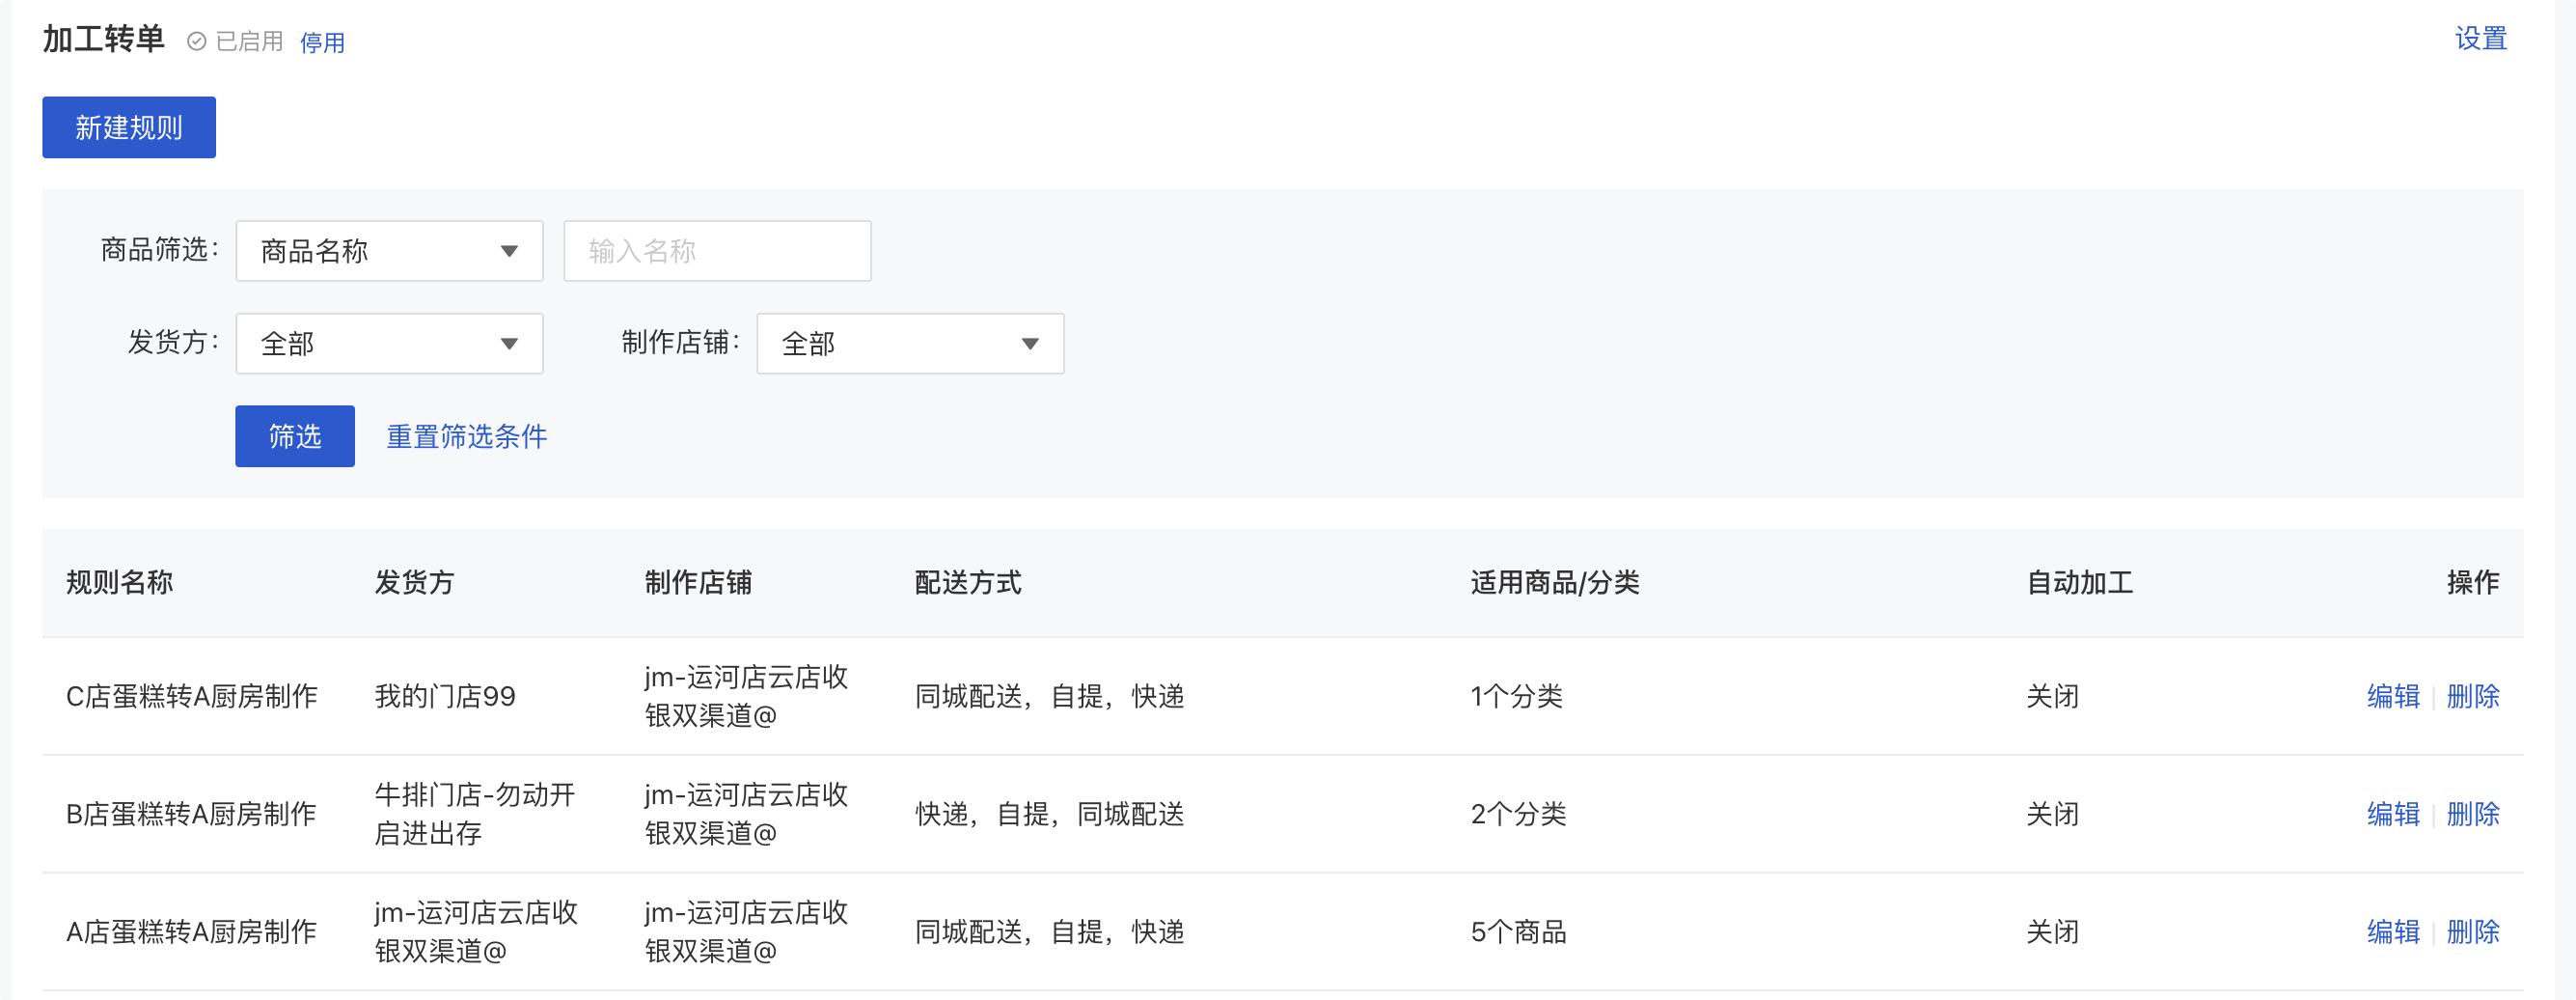The width and height of the screenshot is (2576, 1000).
Task: Edit the C店蛋糕转A厨房制作 rule
Action: click(2393, 696)
